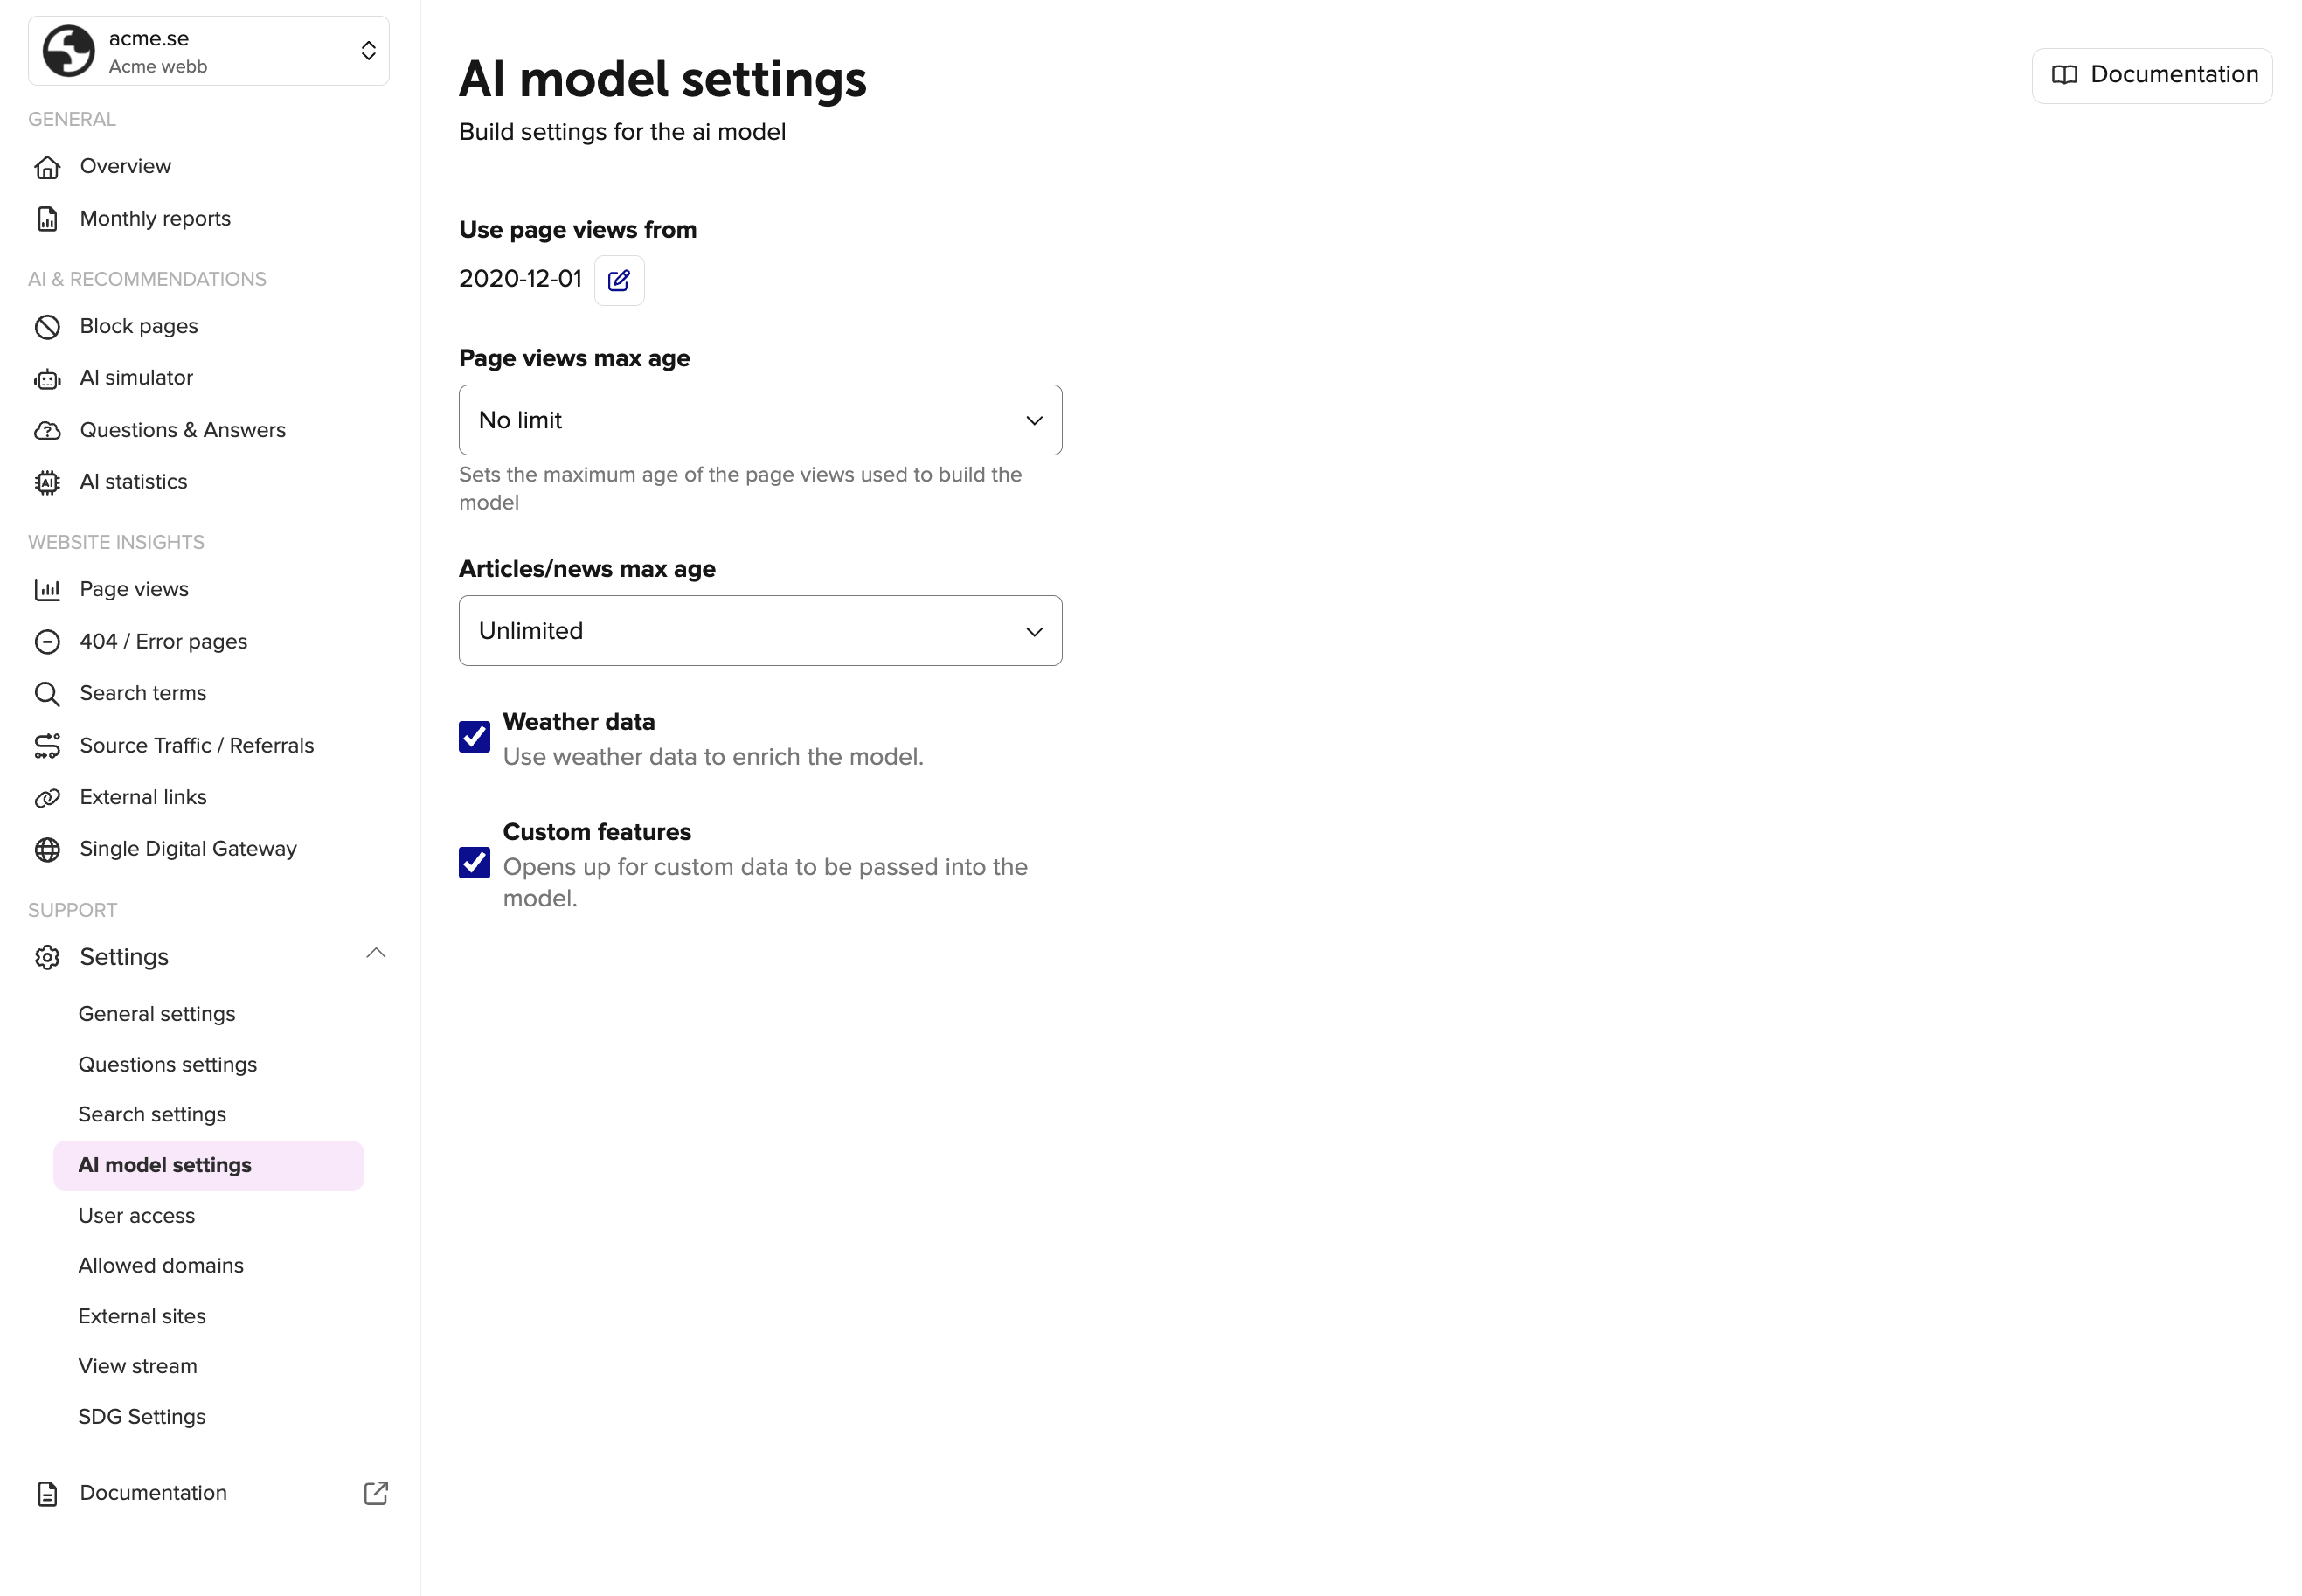Disable the Weather data checkbox
Image resolution: width=2302 pixels, height=1596 pixels.
coord(474,737)
